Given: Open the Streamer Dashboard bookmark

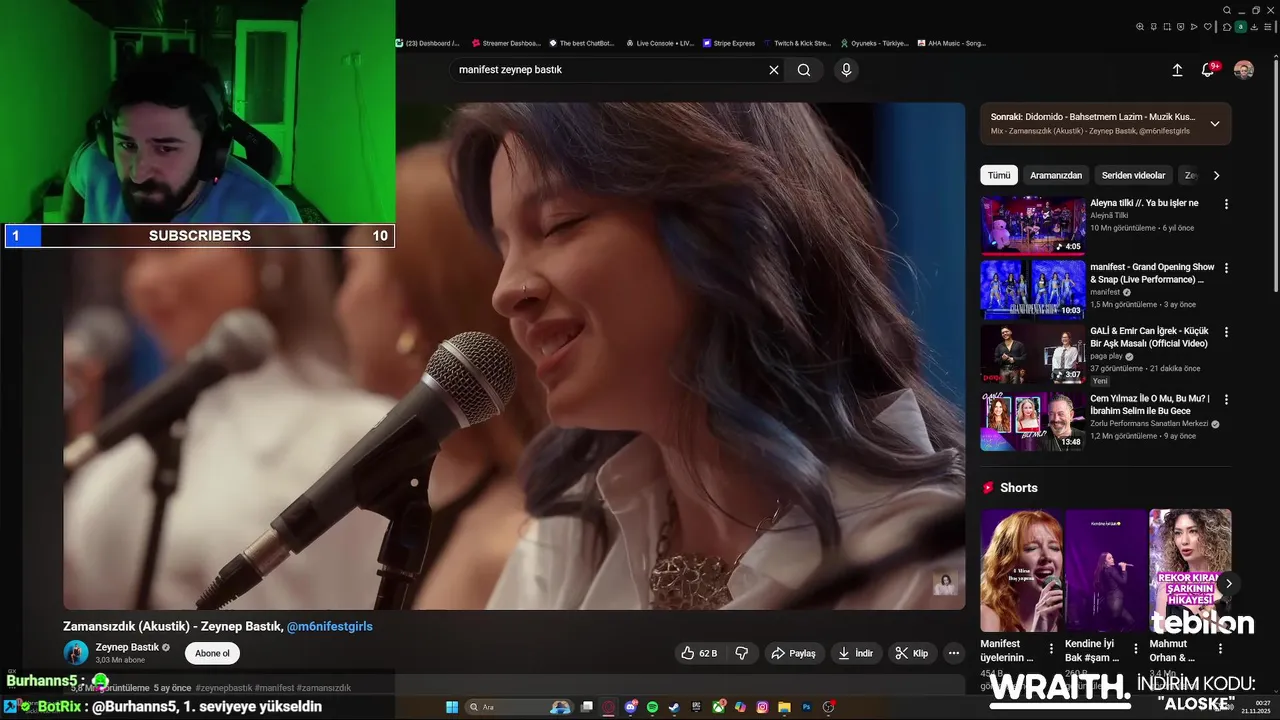Looking at the screenshot, I should tap(506, 43).
